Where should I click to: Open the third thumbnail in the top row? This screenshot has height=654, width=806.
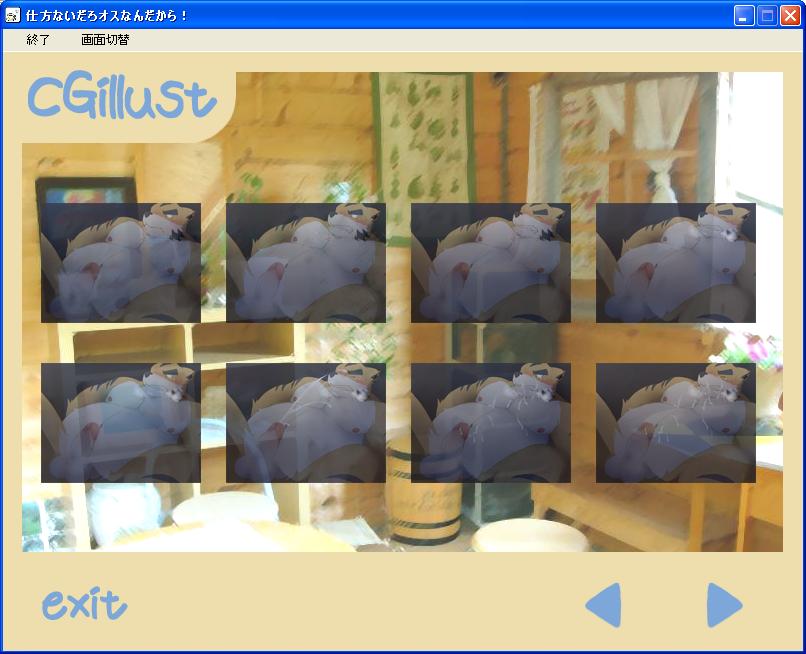(x=491, y=263)
